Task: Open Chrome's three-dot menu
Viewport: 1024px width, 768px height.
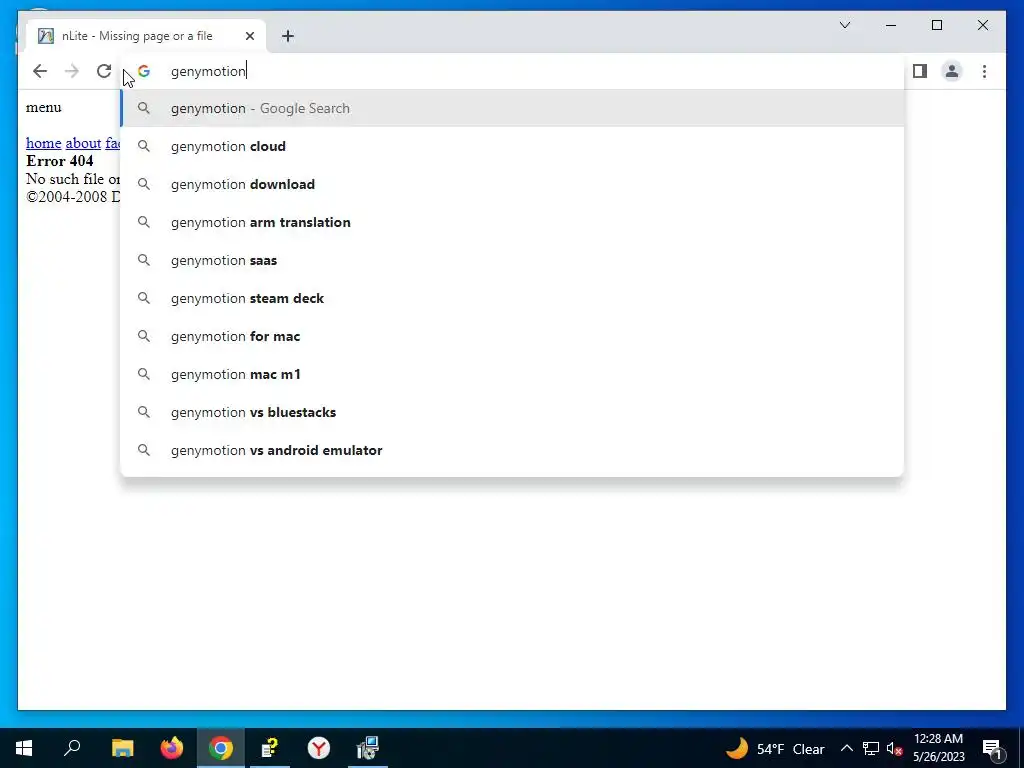Action: [x=984, y=71]
